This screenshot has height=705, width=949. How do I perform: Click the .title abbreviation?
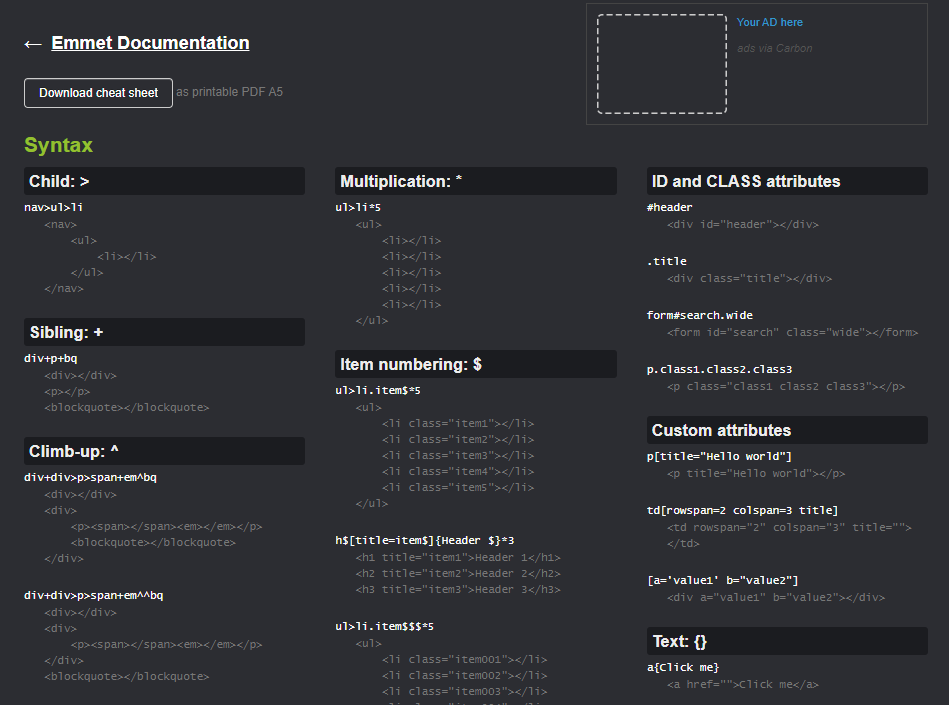[667, 261]
